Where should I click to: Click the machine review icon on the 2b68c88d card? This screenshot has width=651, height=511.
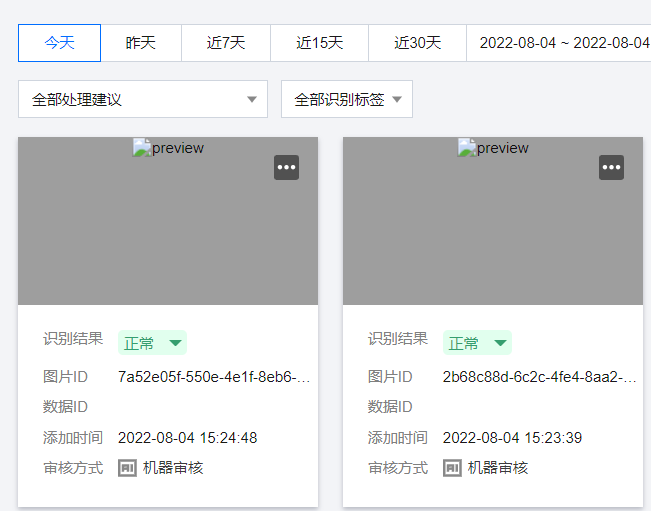[452, 468]
